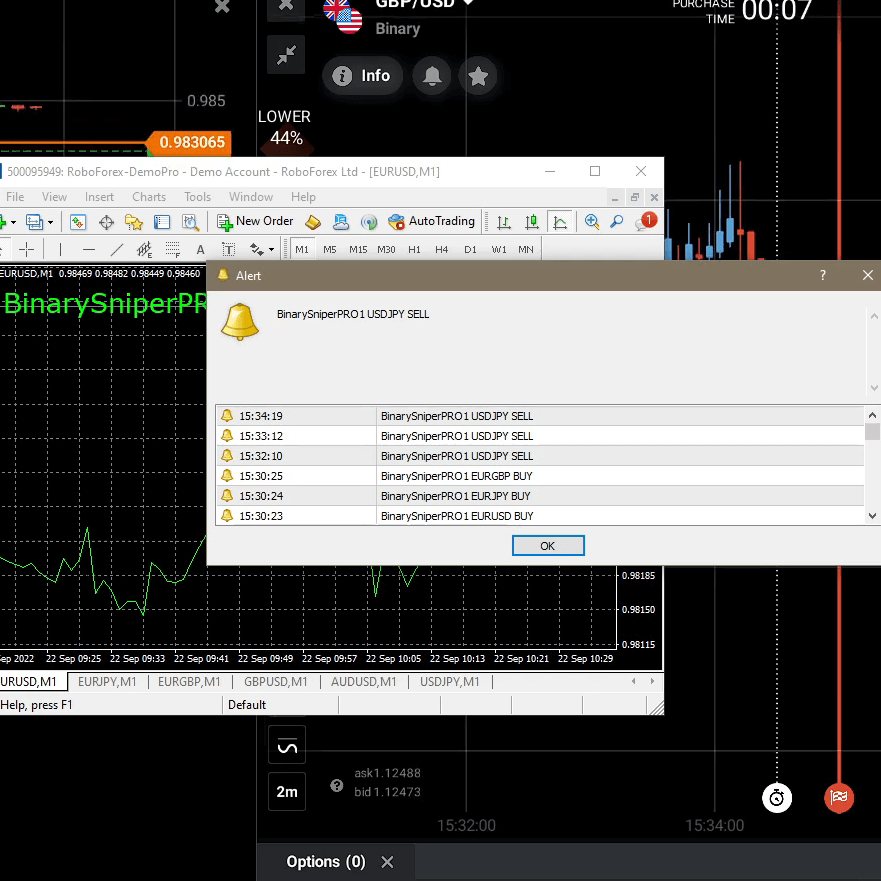Open the Strategy Tester magnifier icon

tap(190, 222)
